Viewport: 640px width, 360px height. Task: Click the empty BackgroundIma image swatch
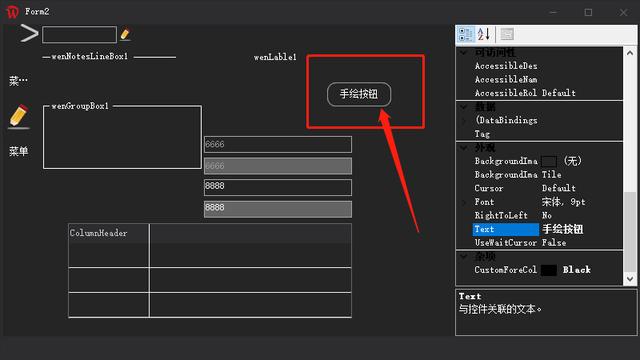[x=549, y=161]
